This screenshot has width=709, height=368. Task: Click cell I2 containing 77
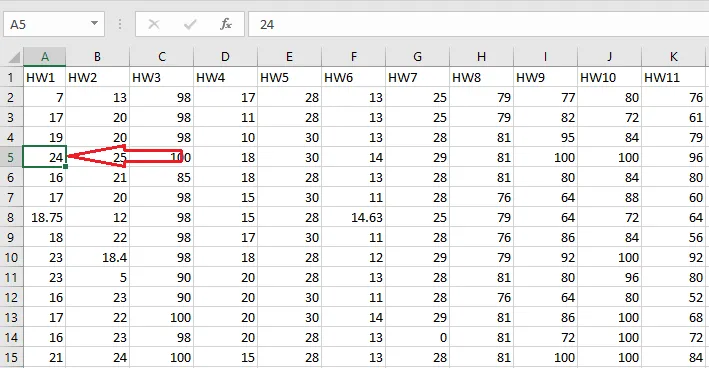[545, 97]
